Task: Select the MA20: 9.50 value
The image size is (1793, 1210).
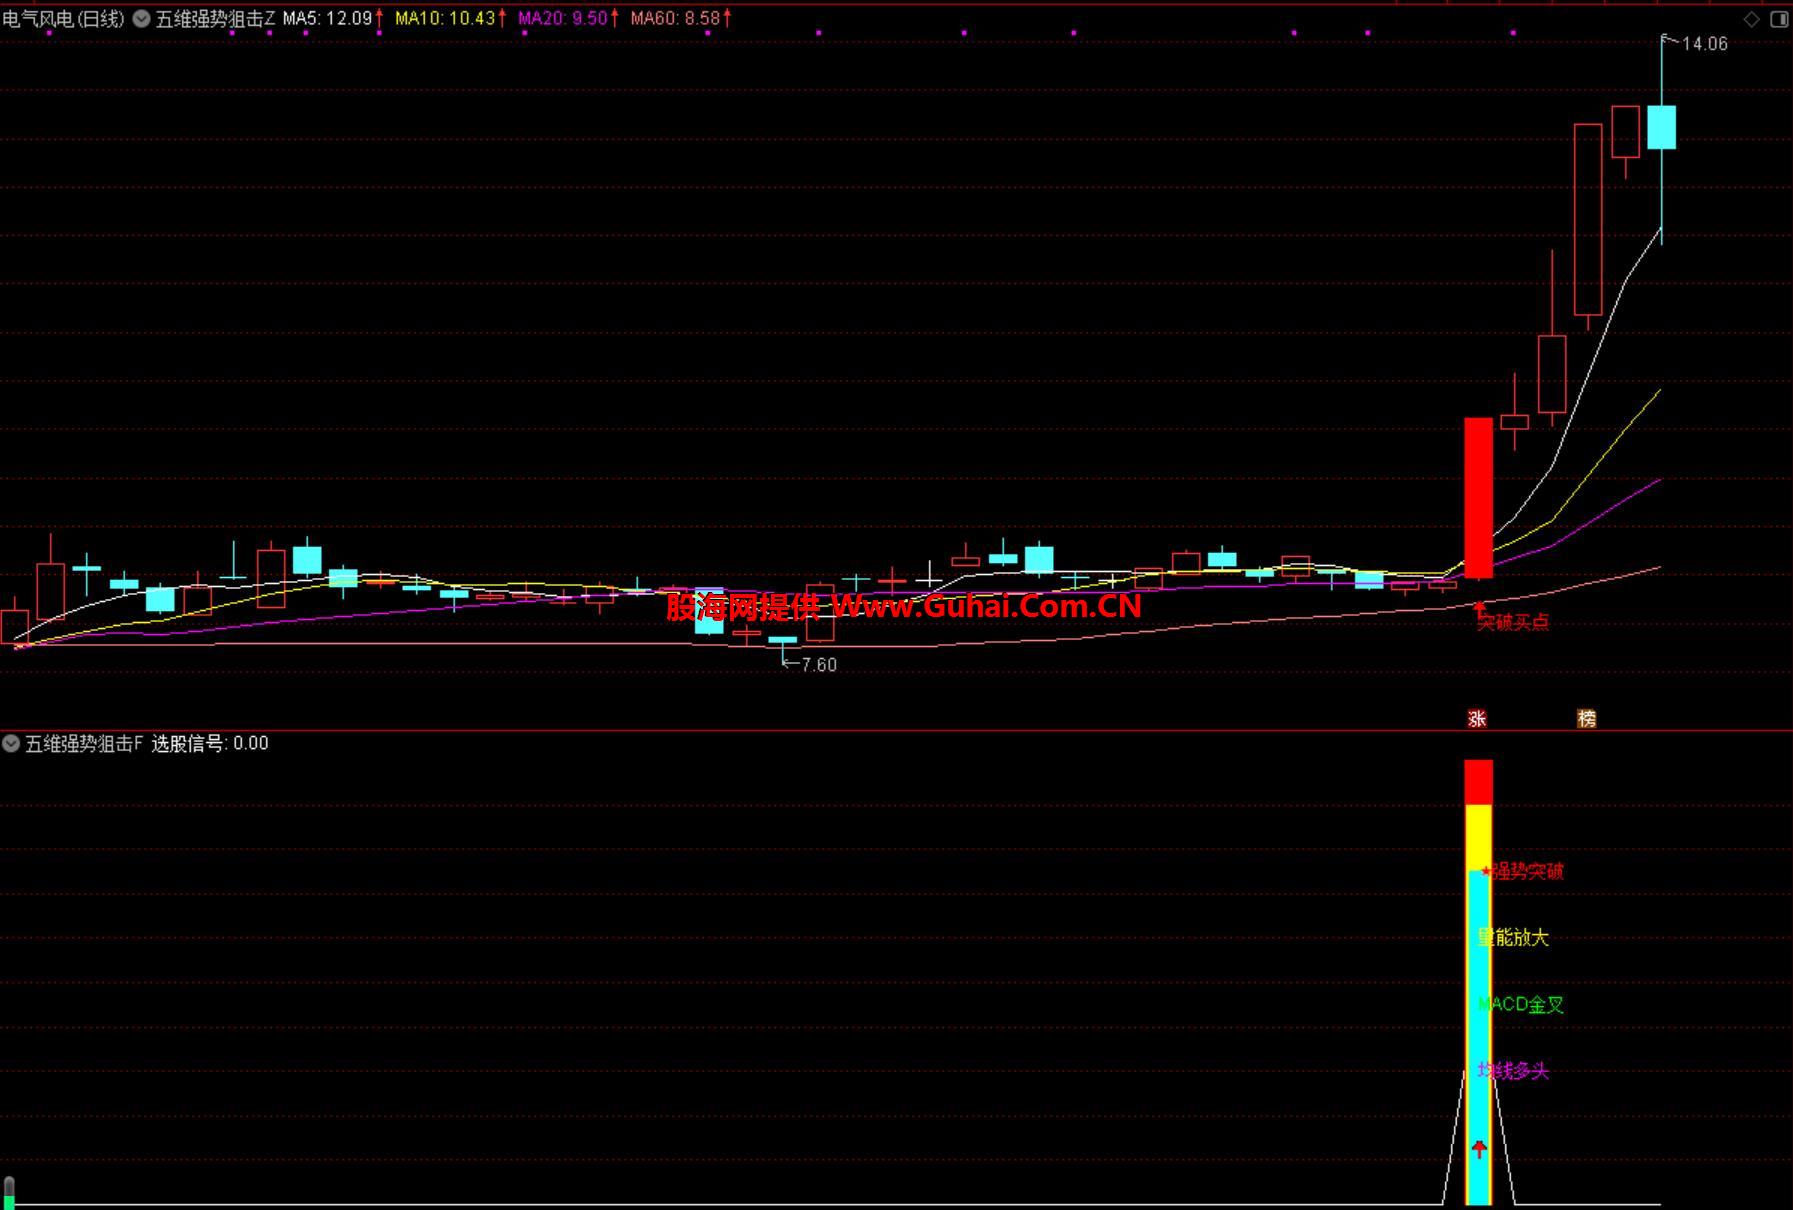Action: (563, 19)
